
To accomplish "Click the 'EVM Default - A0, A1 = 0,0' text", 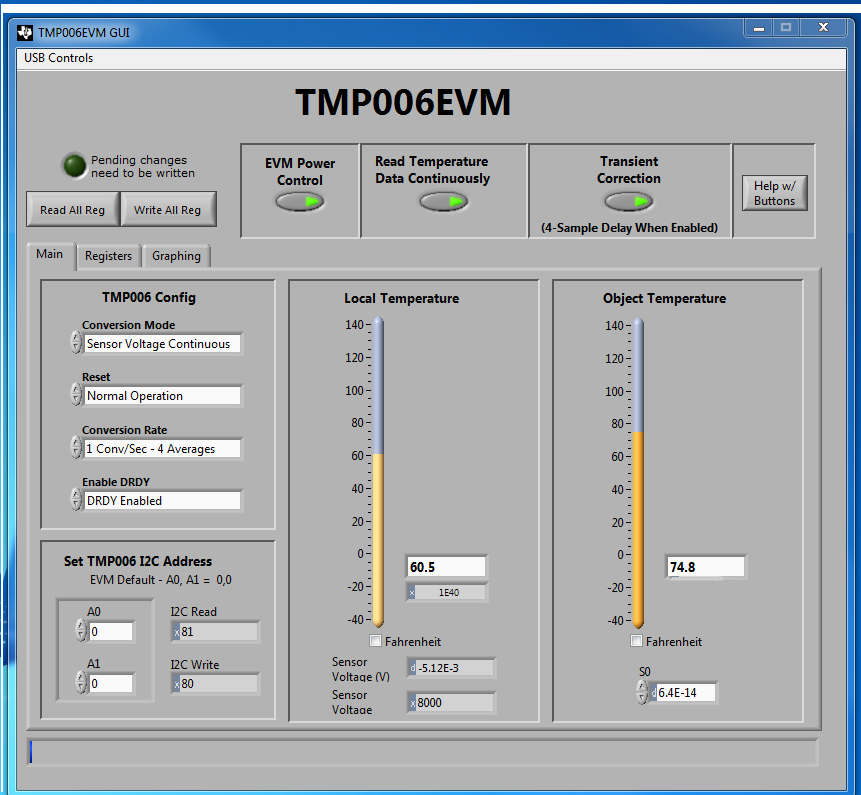I will point(161,580).
